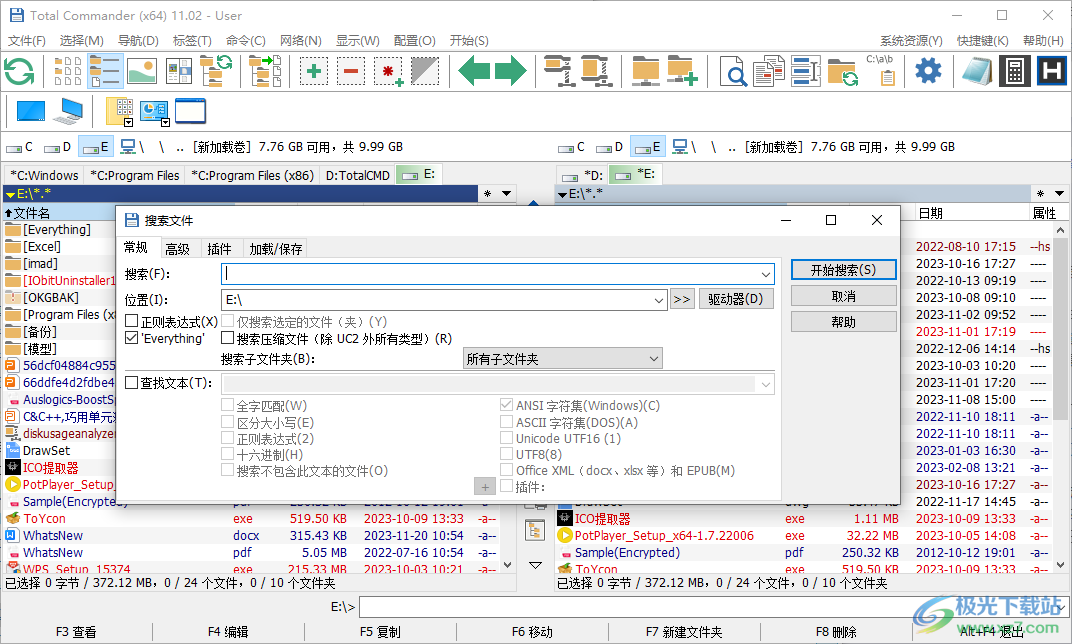Click F7 新建文件夹 button
The image size is (1072, 644).
pyautogui.click(x=684, y=632)
